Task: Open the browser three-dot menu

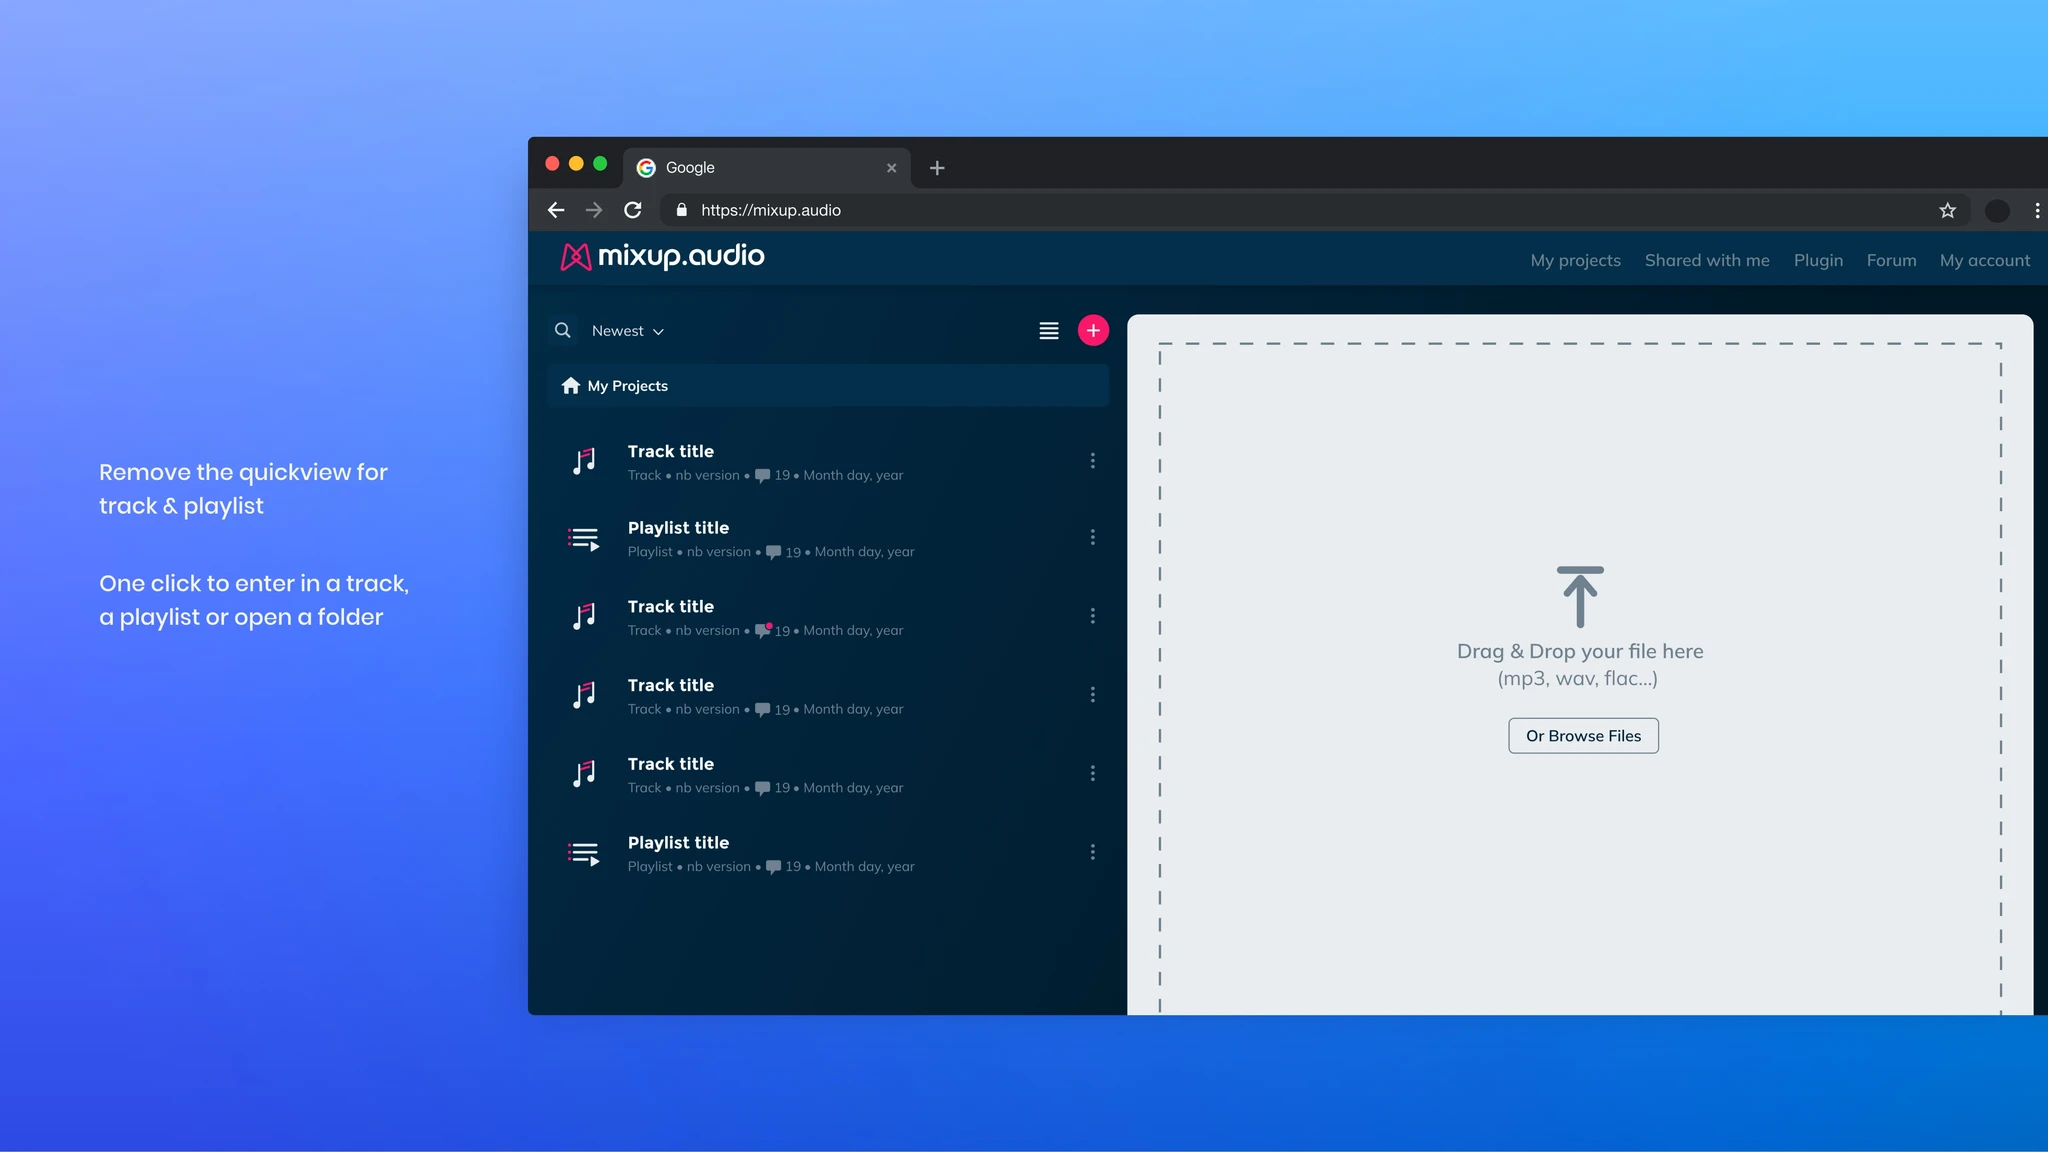Action: click(x=2037, y=210)
